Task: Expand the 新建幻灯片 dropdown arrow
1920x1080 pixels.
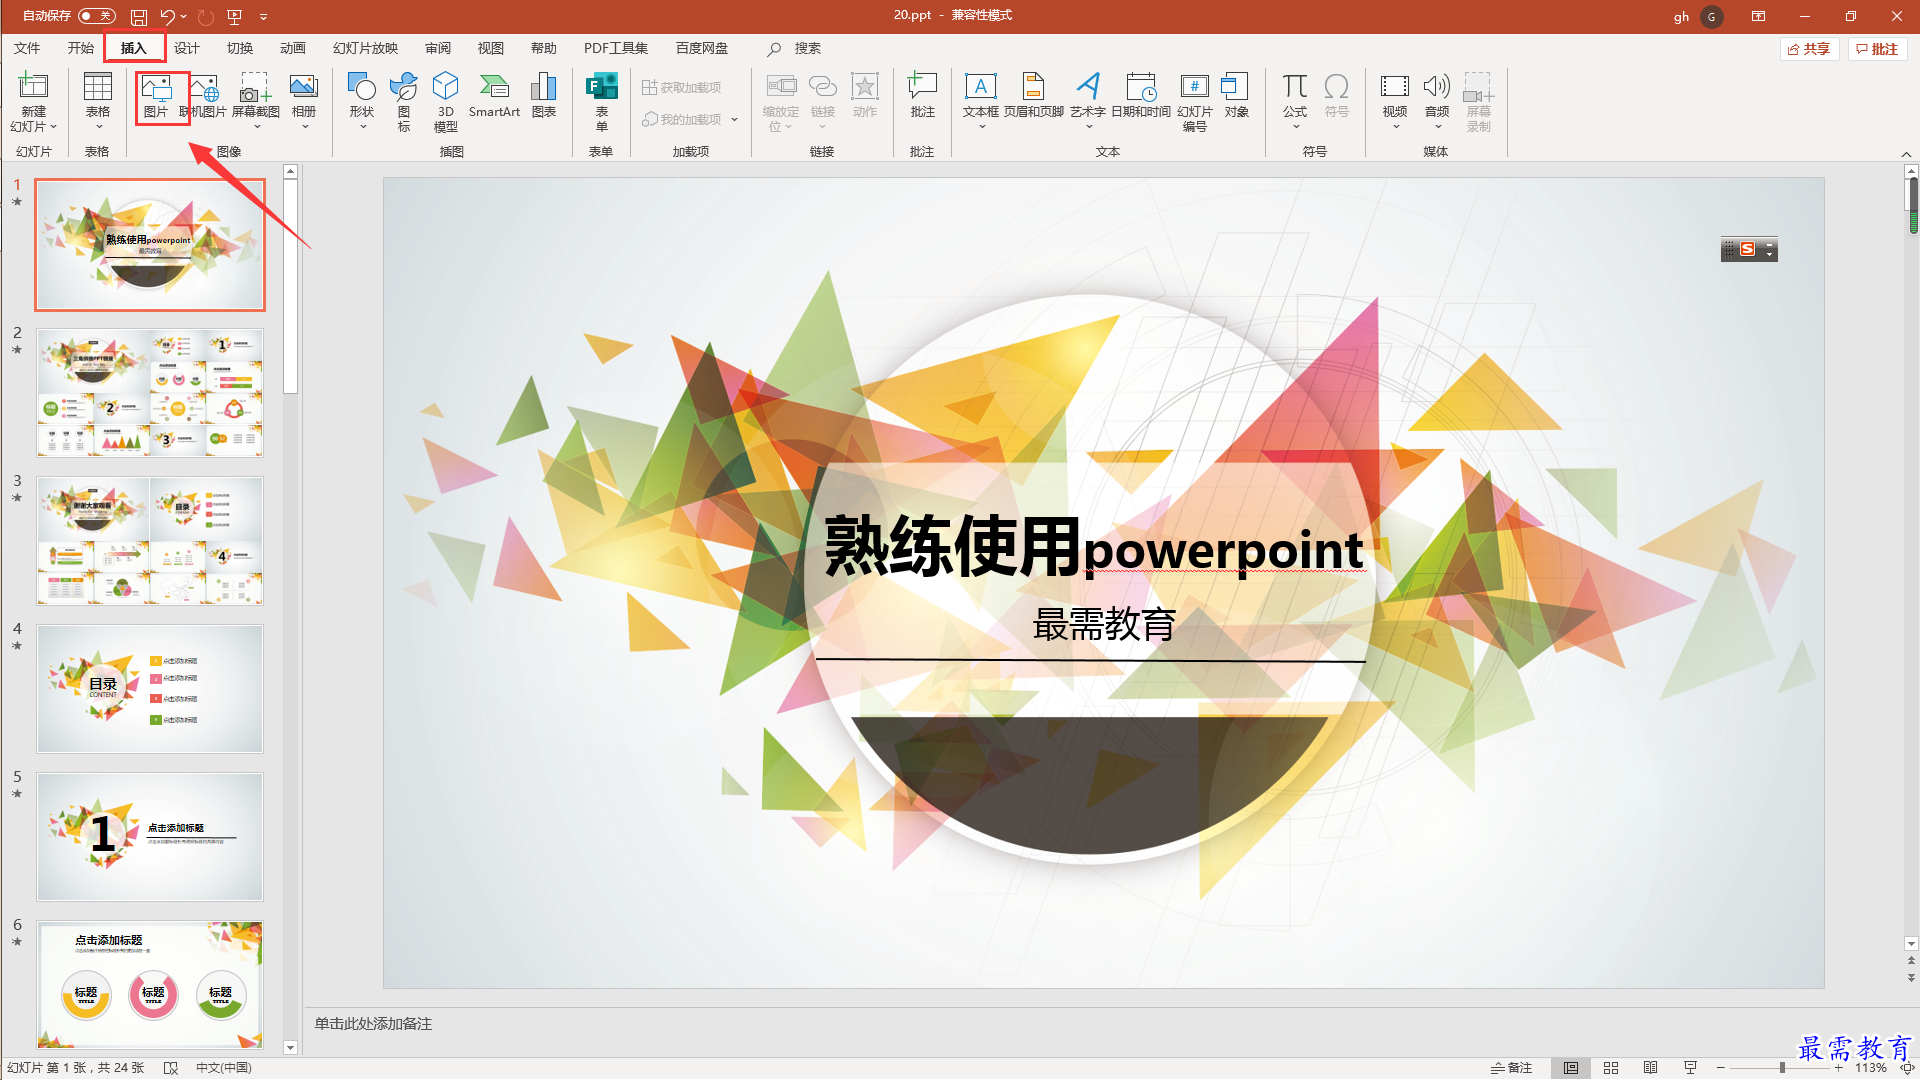Action: [x=53, y=127]
